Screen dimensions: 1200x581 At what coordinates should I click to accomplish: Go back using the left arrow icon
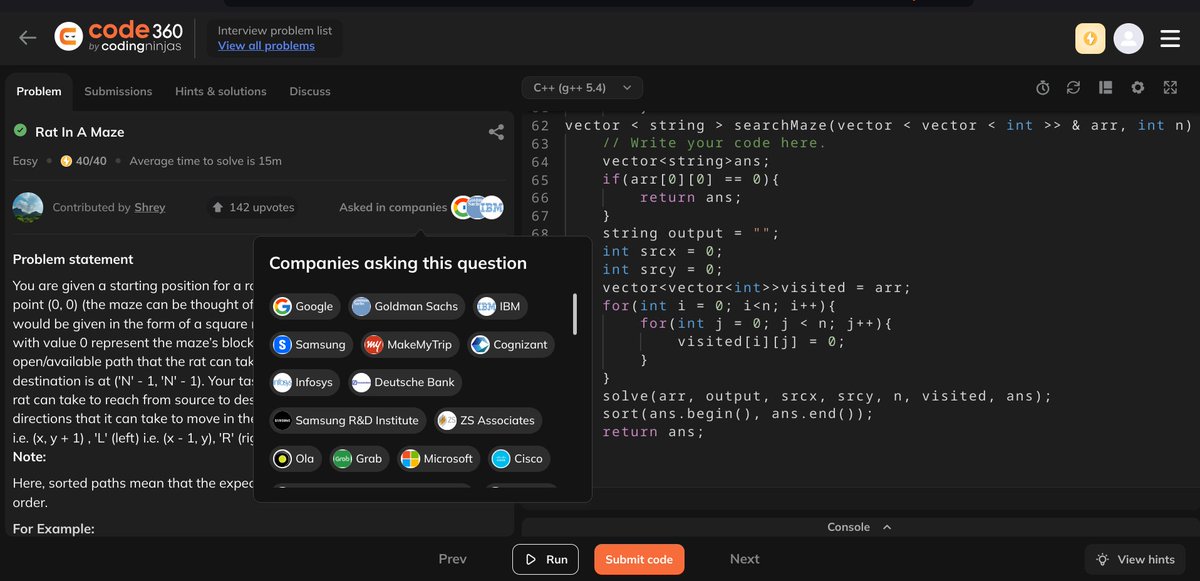[28, 38]
